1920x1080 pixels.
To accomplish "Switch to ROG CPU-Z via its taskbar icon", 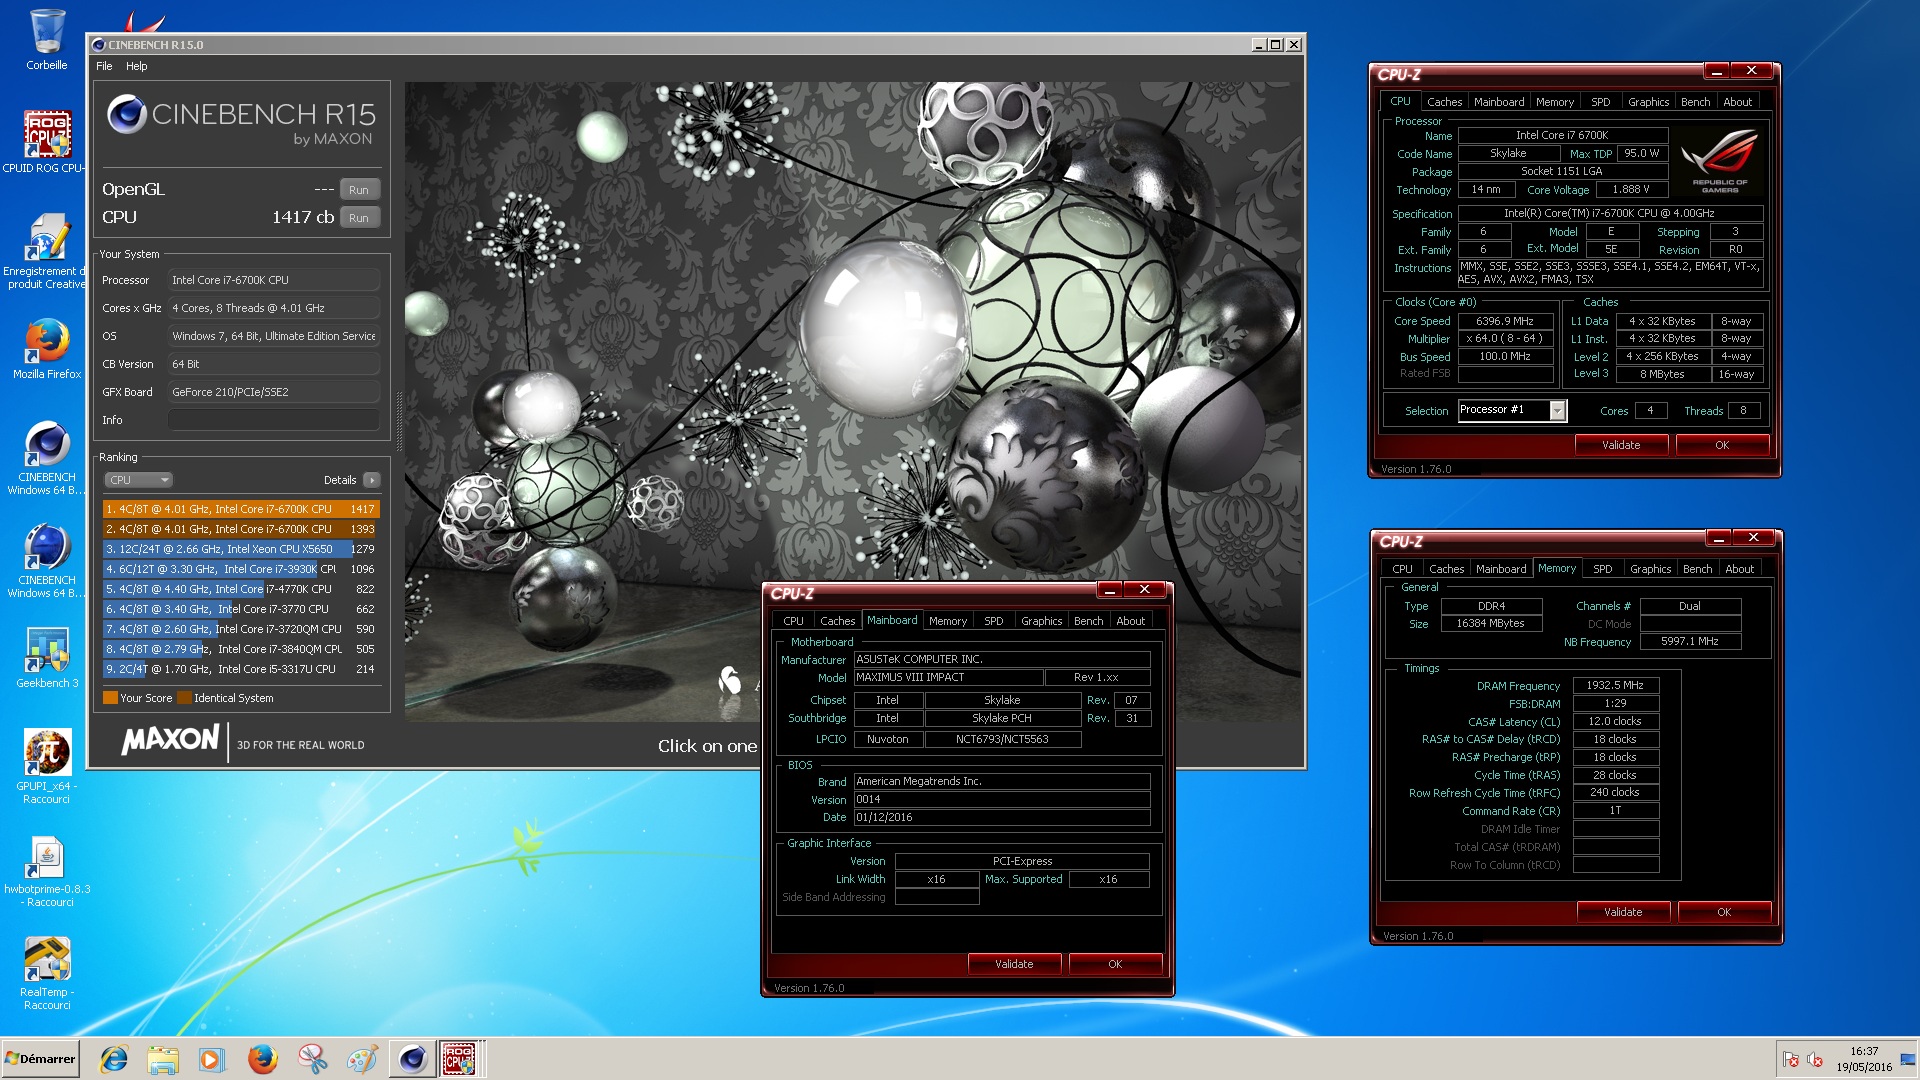I will click(x=460, y=1059).
